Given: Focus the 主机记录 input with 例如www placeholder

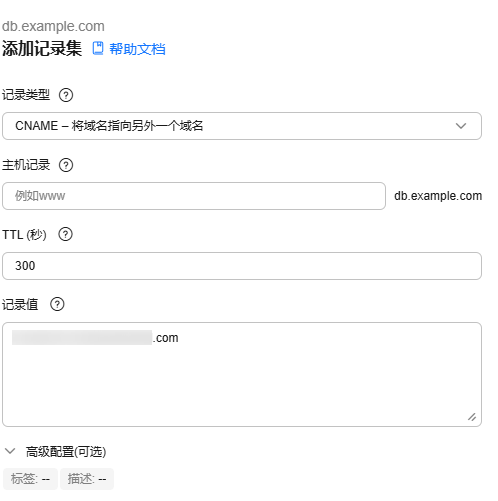Looking at the screenshot, I should point(194,196).
